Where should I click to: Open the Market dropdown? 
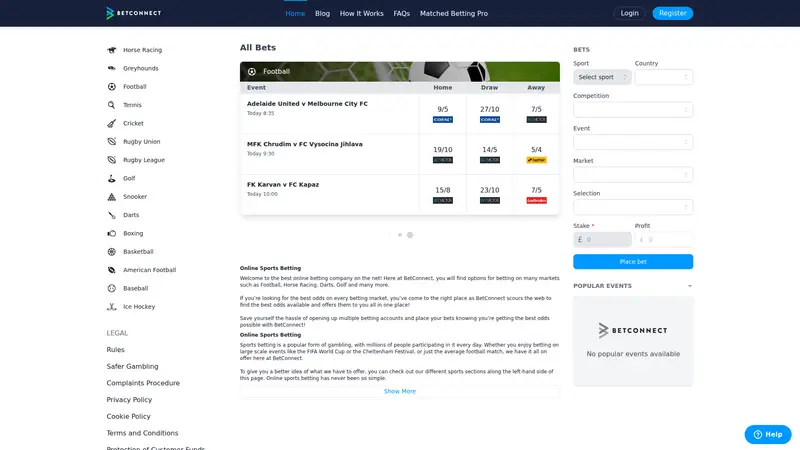click(633, 175)
